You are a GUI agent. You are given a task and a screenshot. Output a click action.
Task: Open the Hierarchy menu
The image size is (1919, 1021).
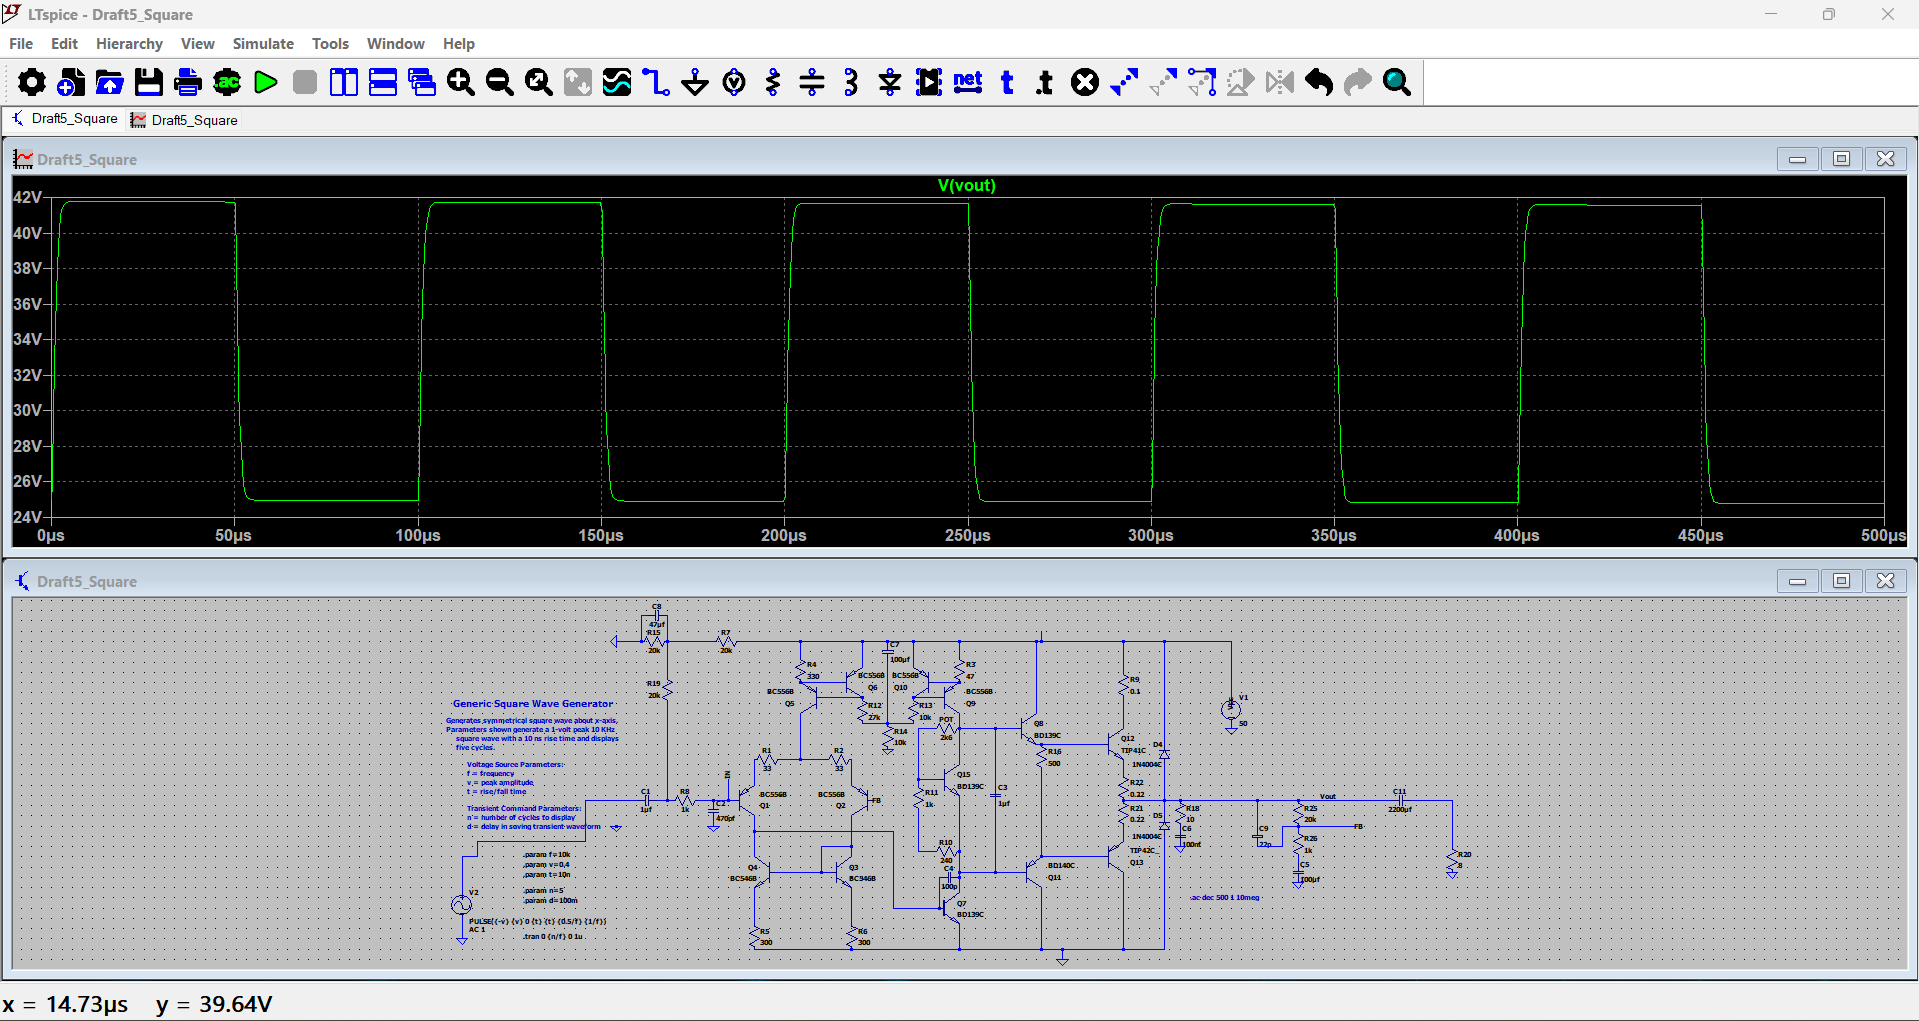(129, 44)
